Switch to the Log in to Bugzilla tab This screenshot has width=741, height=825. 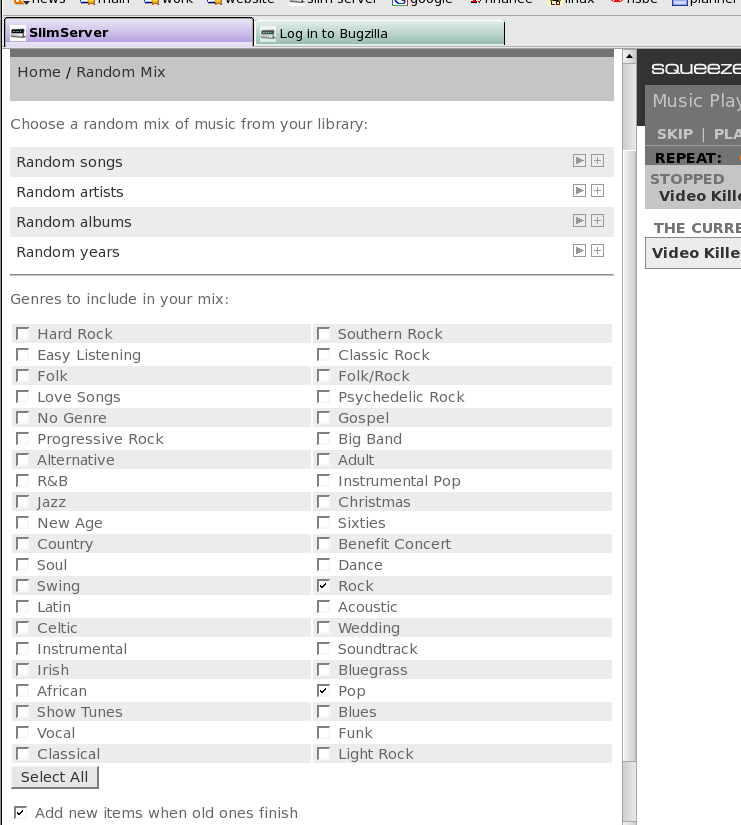pyautogui.click(x=379, y=33)
